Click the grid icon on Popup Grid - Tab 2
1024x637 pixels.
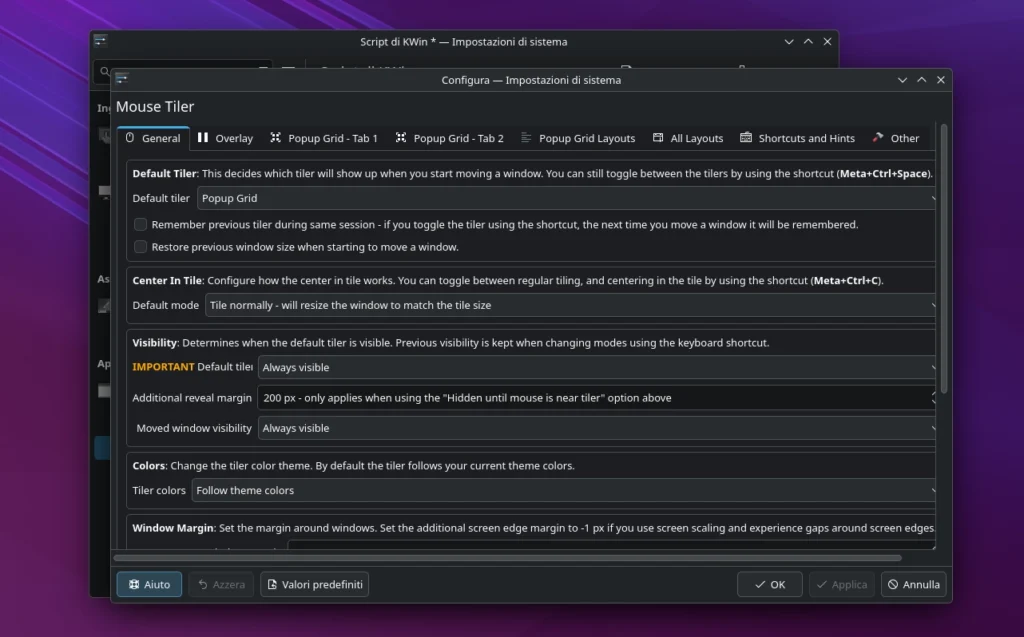[x=401, y=138]
